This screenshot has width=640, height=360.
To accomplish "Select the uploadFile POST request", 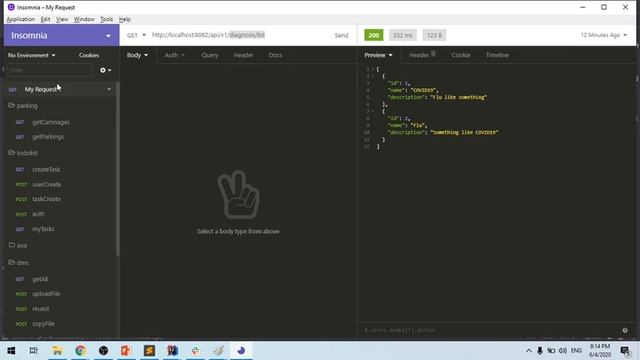I will click(x=46, y=294).
